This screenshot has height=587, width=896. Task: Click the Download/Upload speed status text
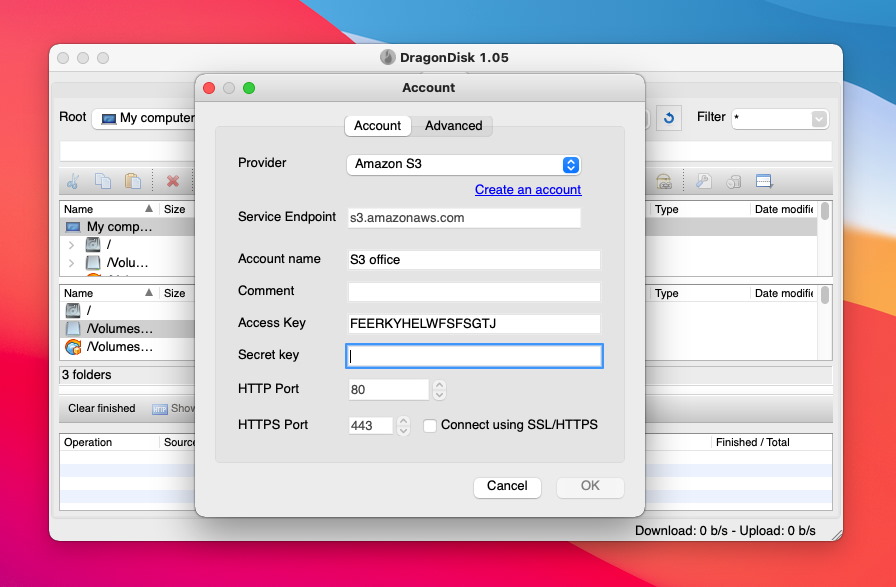(725, 531)
